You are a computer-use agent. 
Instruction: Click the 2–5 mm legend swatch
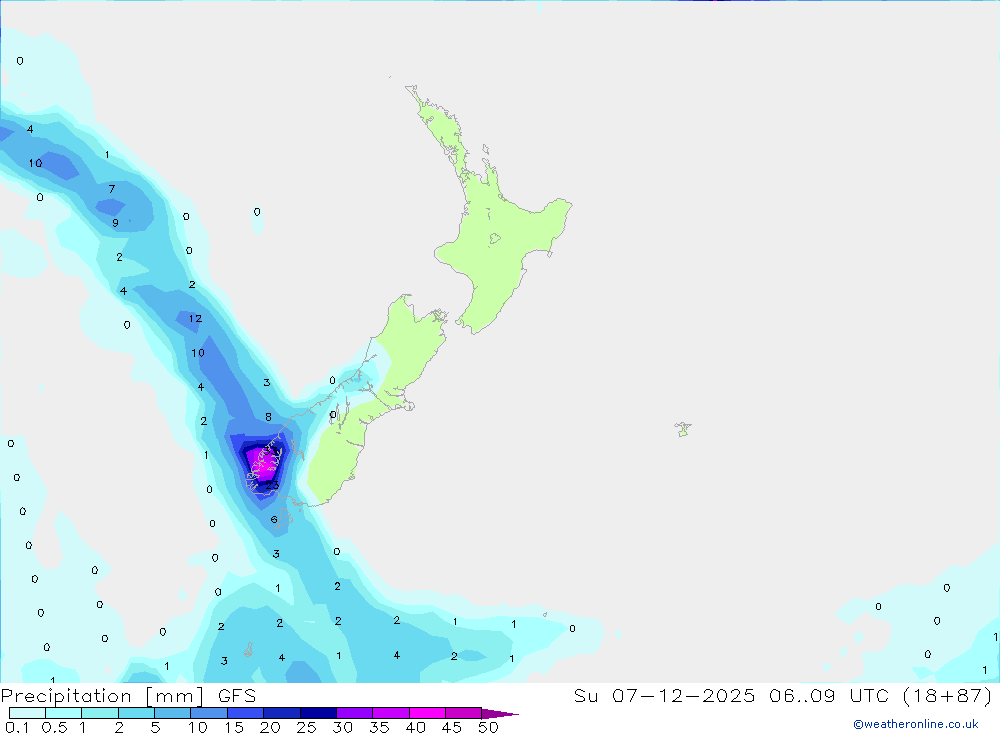point(136,713)
